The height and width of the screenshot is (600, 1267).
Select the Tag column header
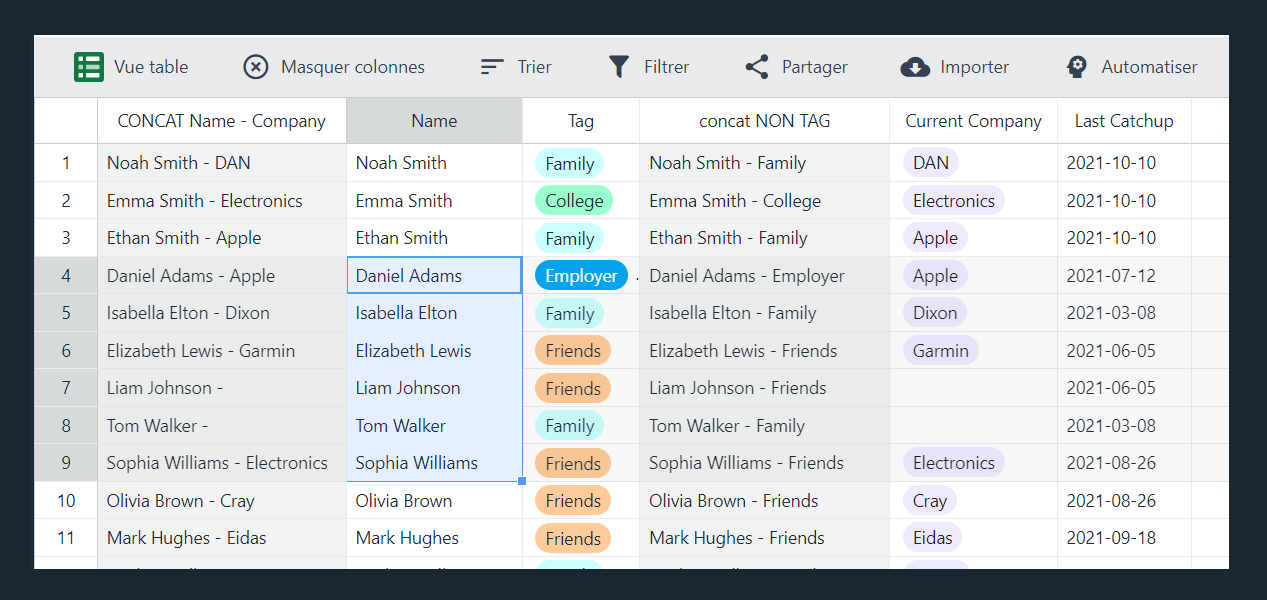click(581, 121)
